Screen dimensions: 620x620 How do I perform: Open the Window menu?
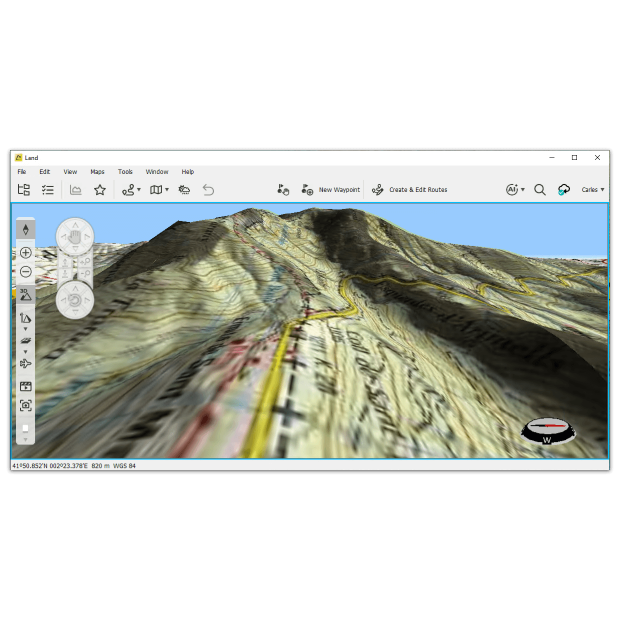pyautogui.click(x=157, y=172)
